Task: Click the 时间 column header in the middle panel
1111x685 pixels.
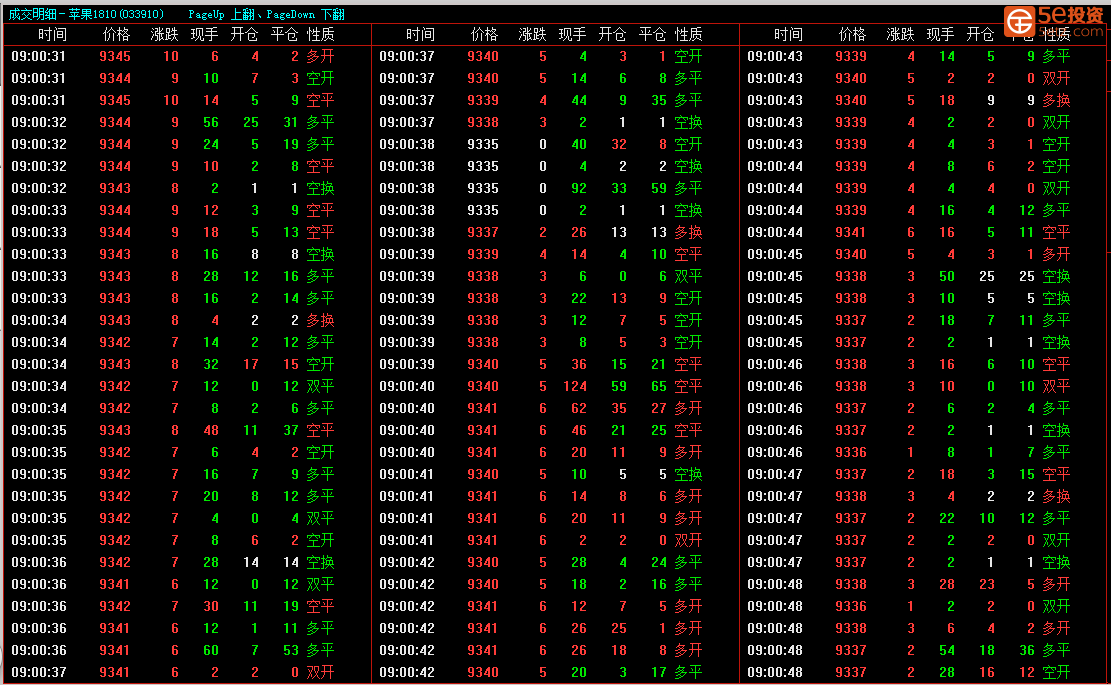Action: (x=420, y=35)
